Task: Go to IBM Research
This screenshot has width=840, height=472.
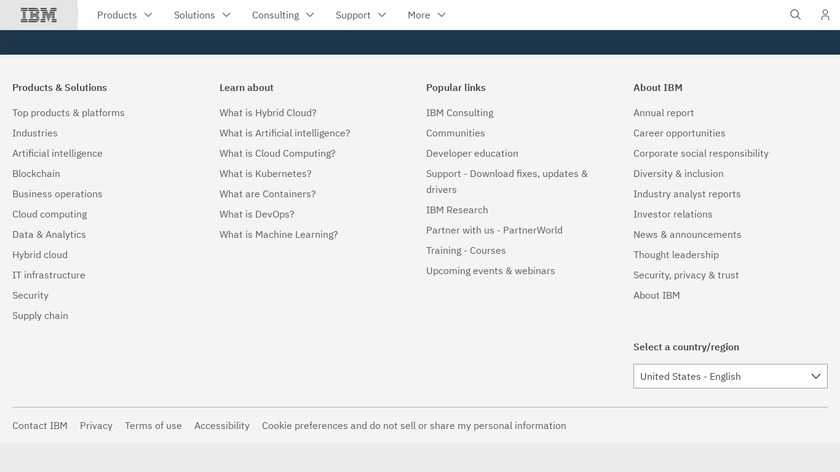Action: [x=457, y=210]
